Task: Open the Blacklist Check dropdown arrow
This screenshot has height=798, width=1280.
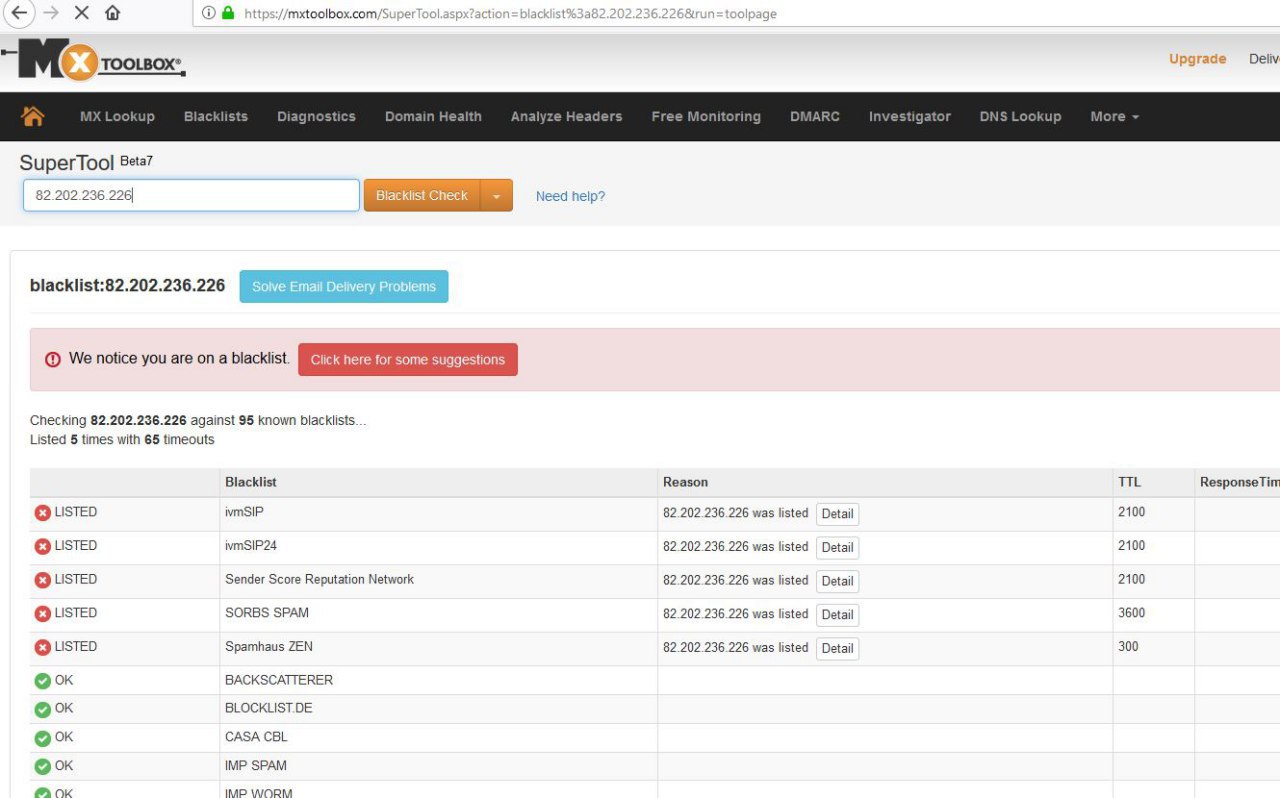Action: 497,196
